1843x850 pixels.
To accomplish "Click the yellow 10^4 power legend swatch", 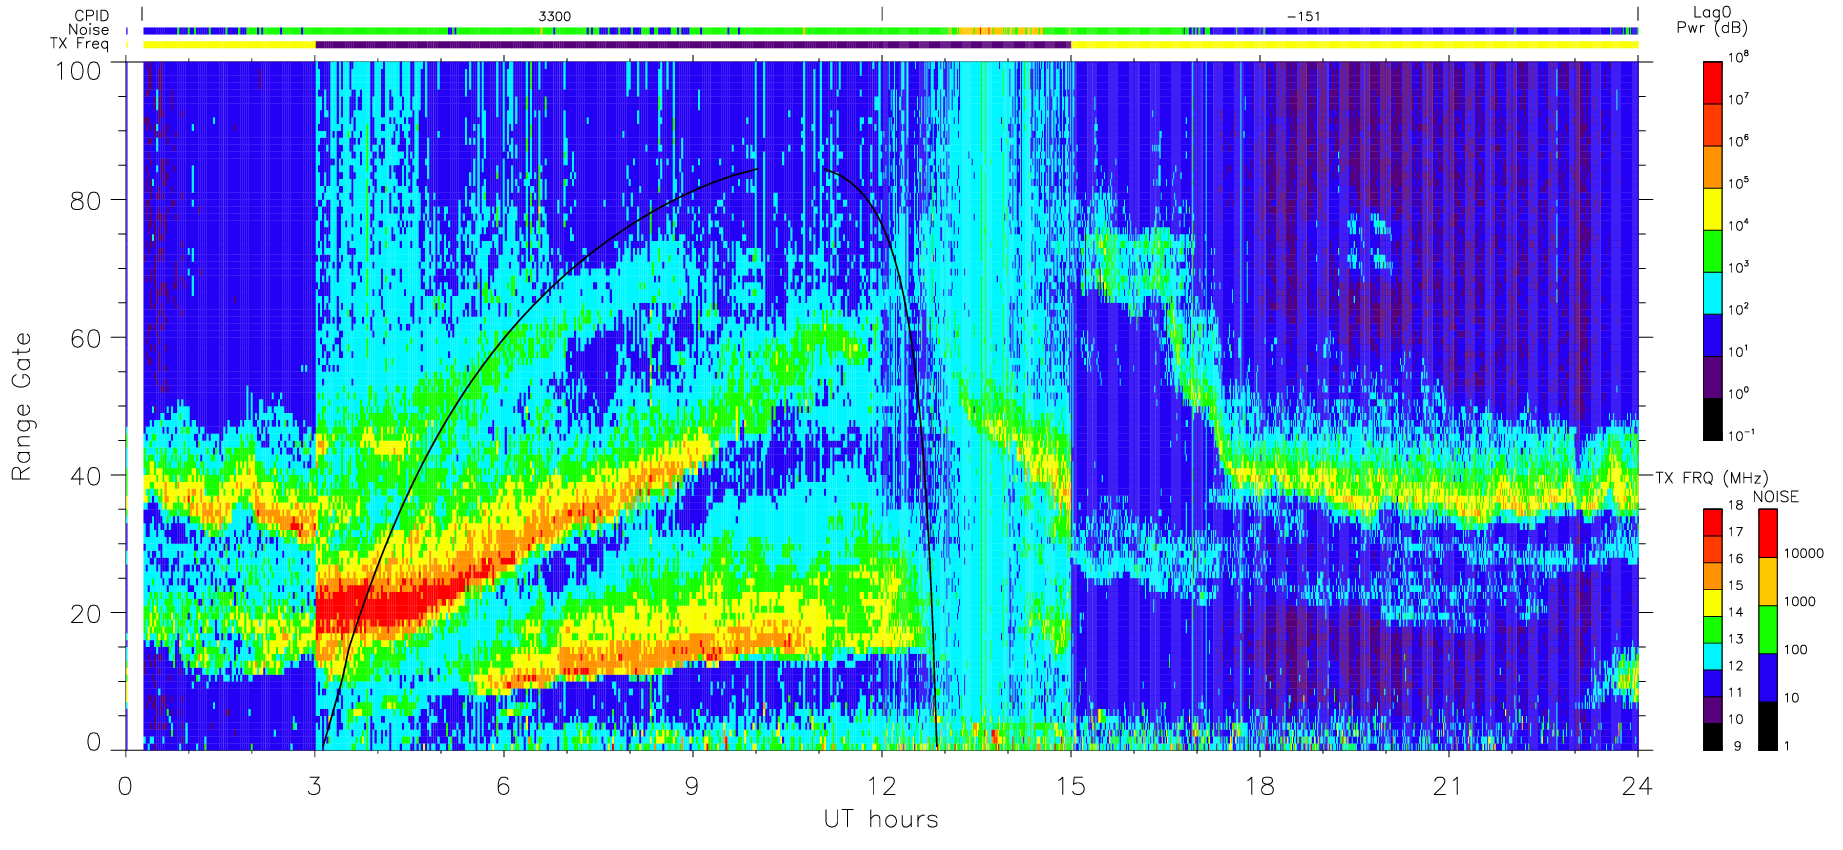I will pyautogui.click(x=1712, y=209).
